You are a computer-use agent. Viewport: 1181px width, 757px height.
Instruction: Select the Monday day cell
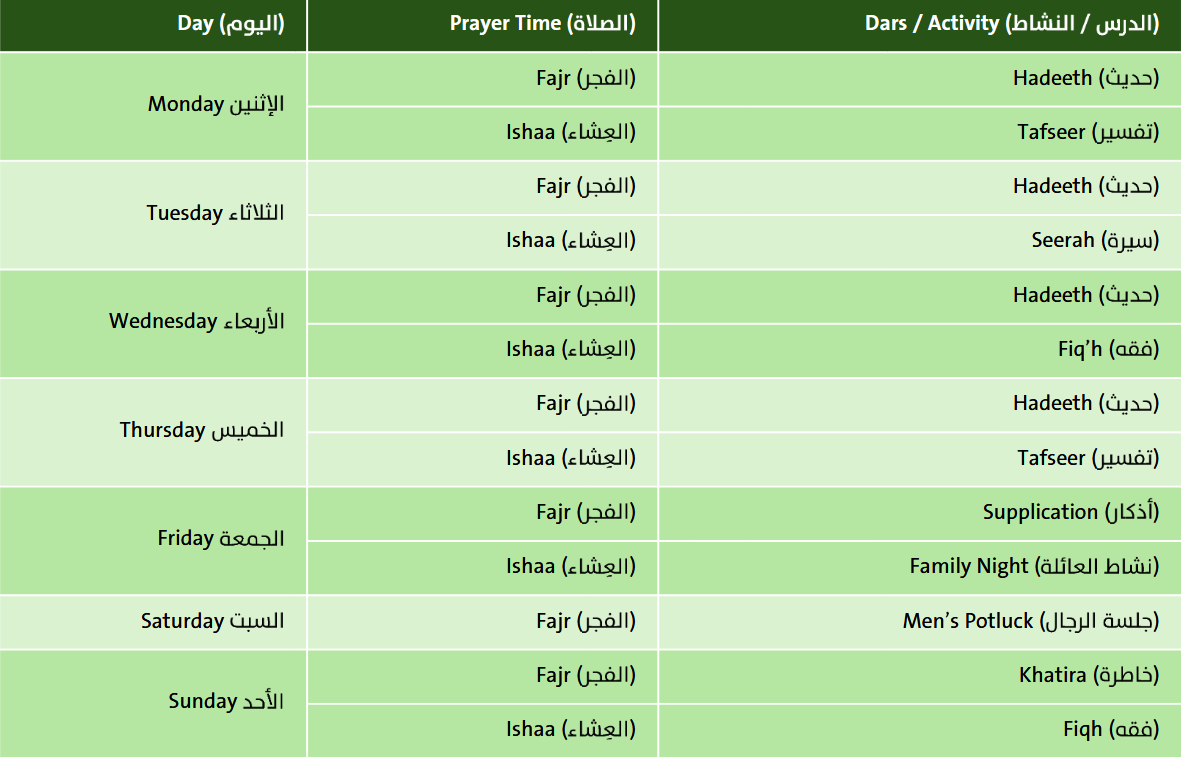(x=153, y=106)
